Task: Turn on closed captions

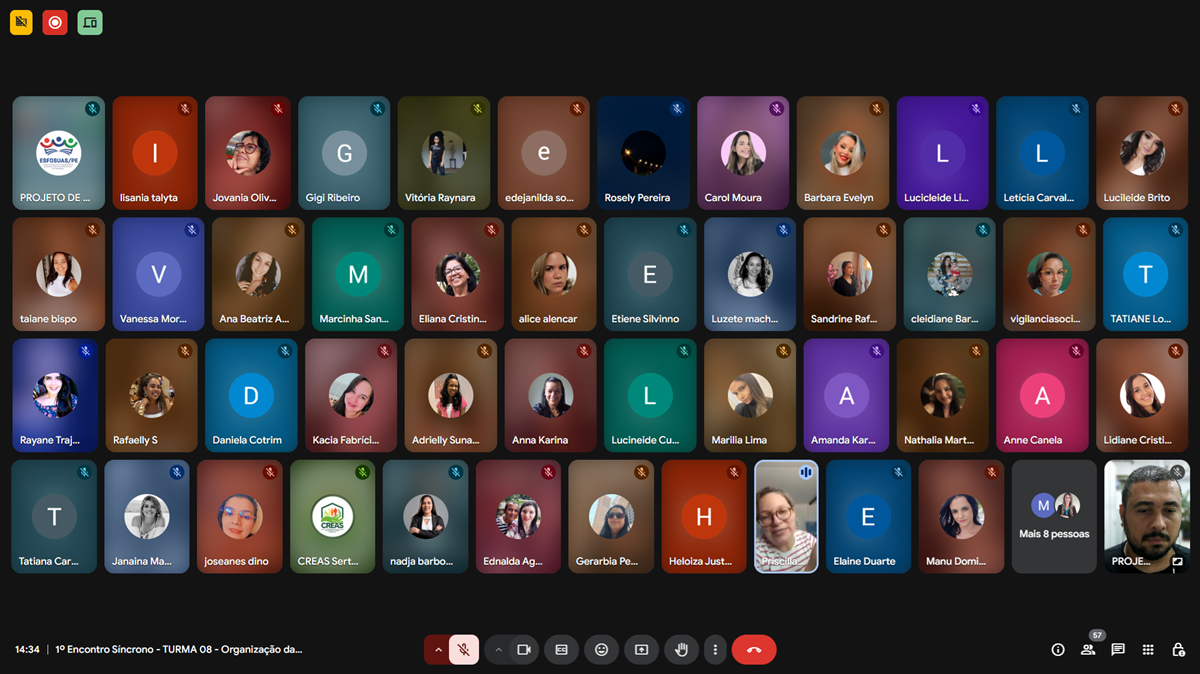Action: tap(561, 650)
